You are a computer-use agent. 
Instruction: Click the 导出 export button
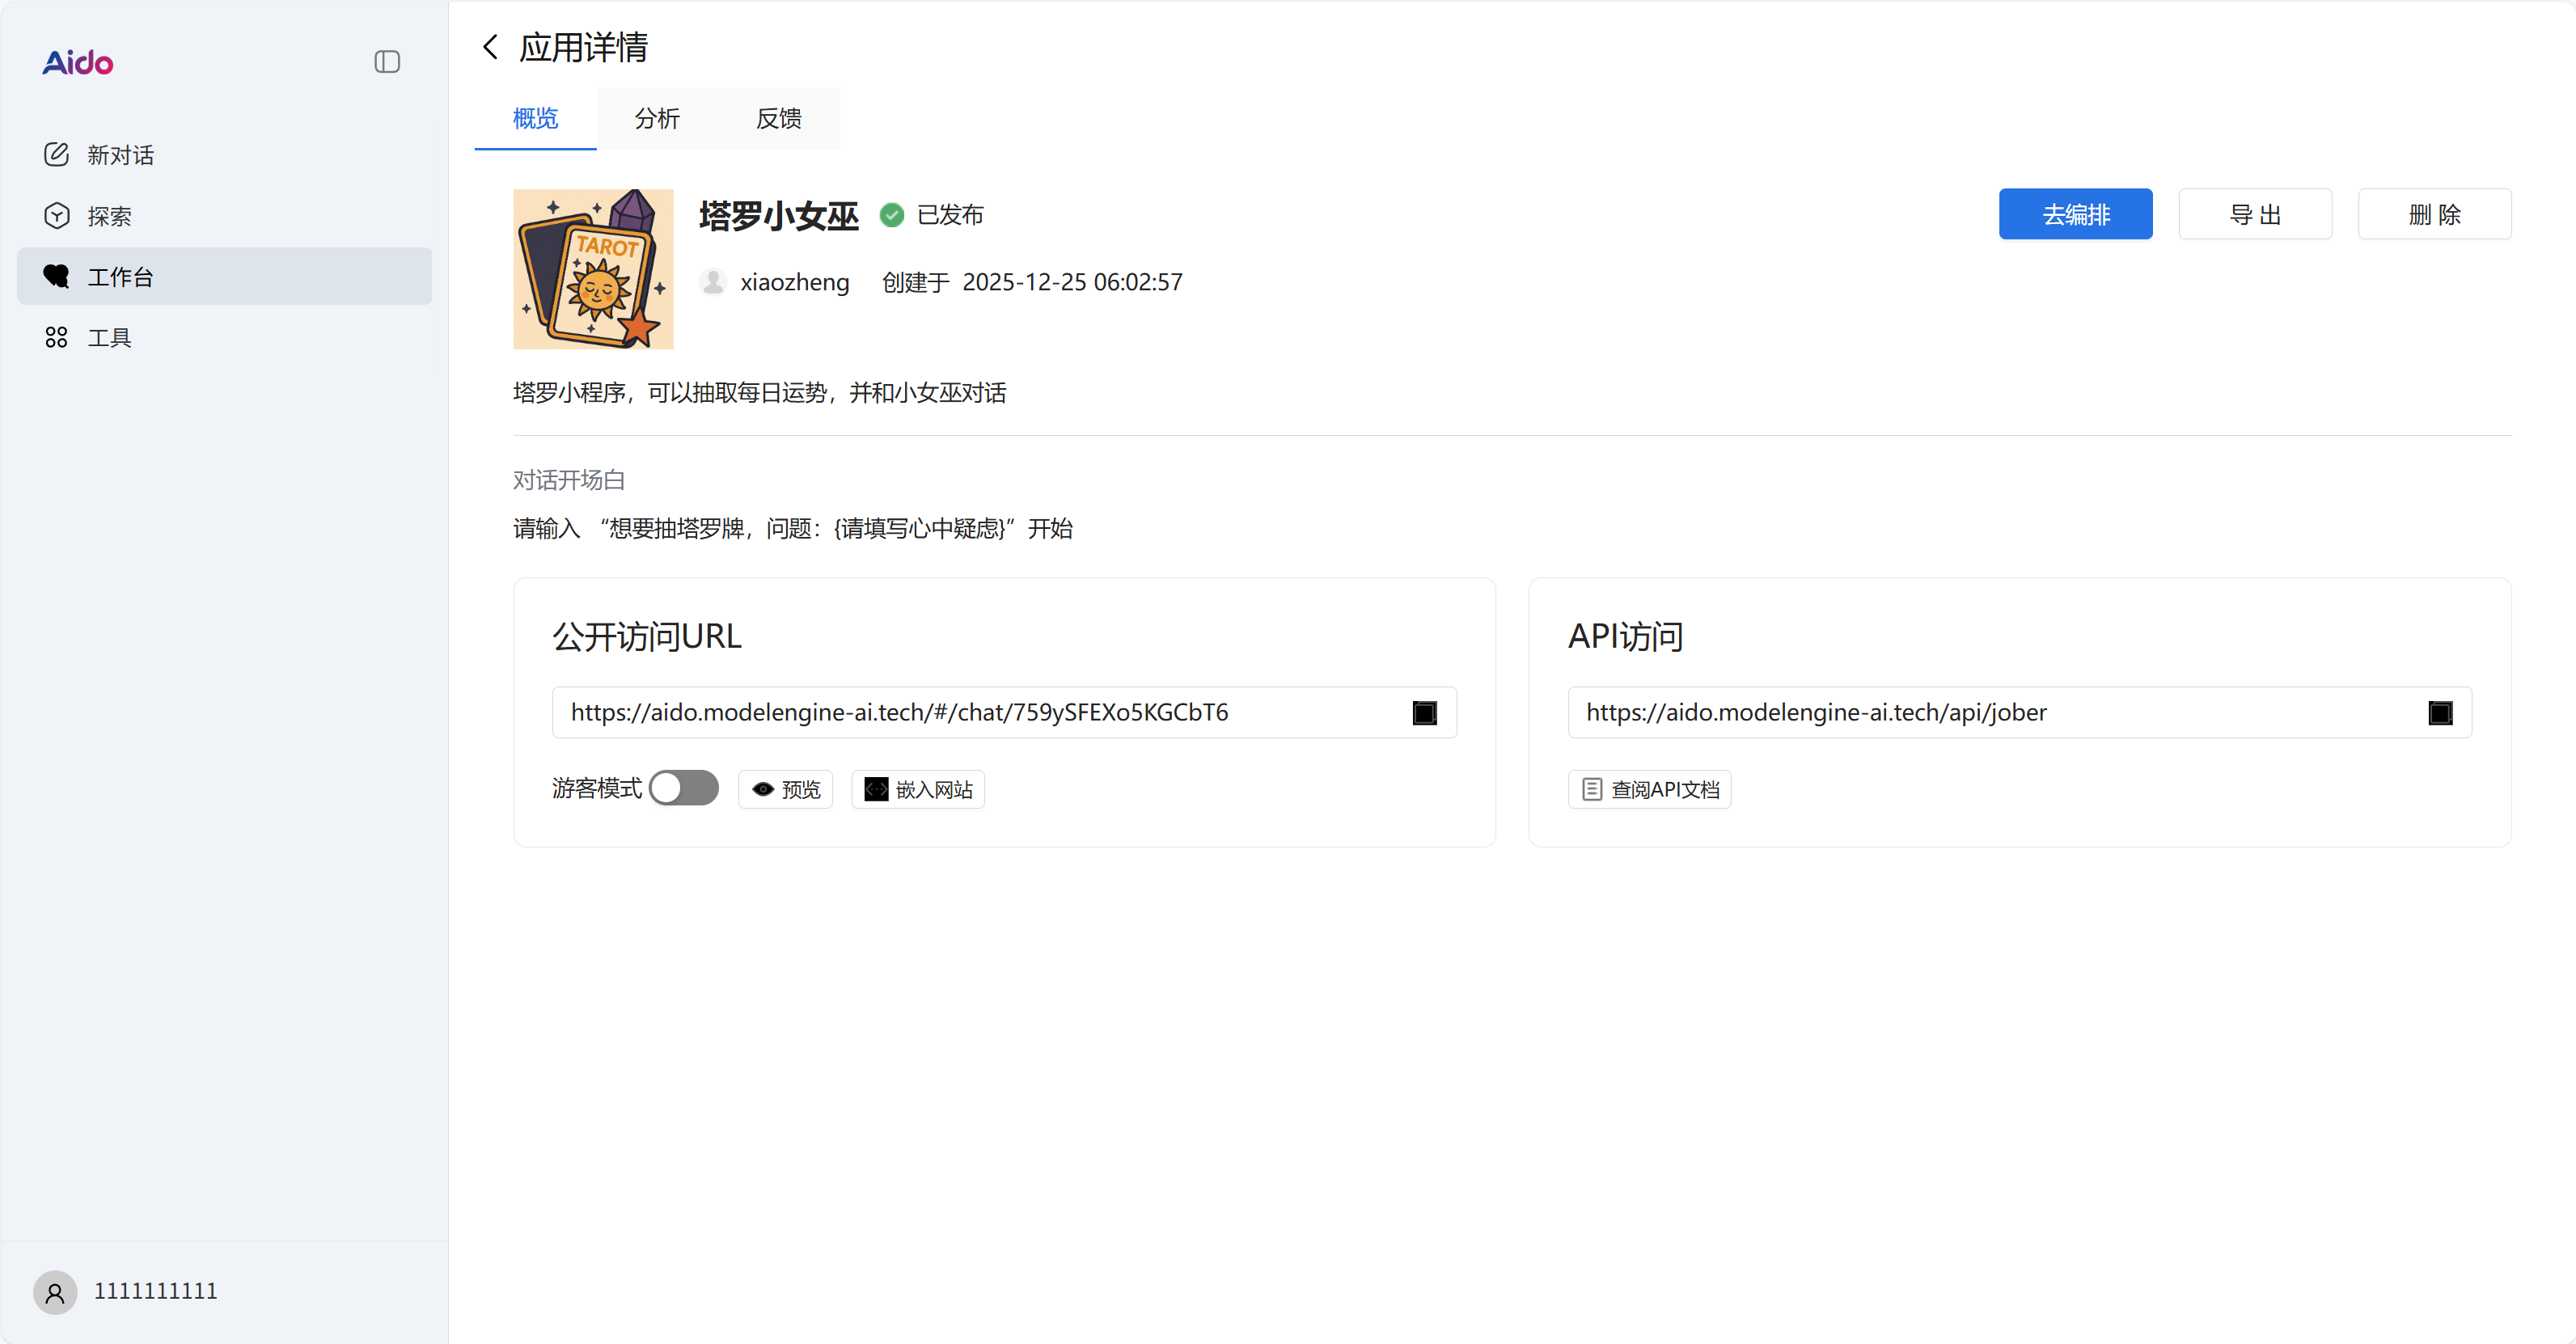[x=2255, y=214]
